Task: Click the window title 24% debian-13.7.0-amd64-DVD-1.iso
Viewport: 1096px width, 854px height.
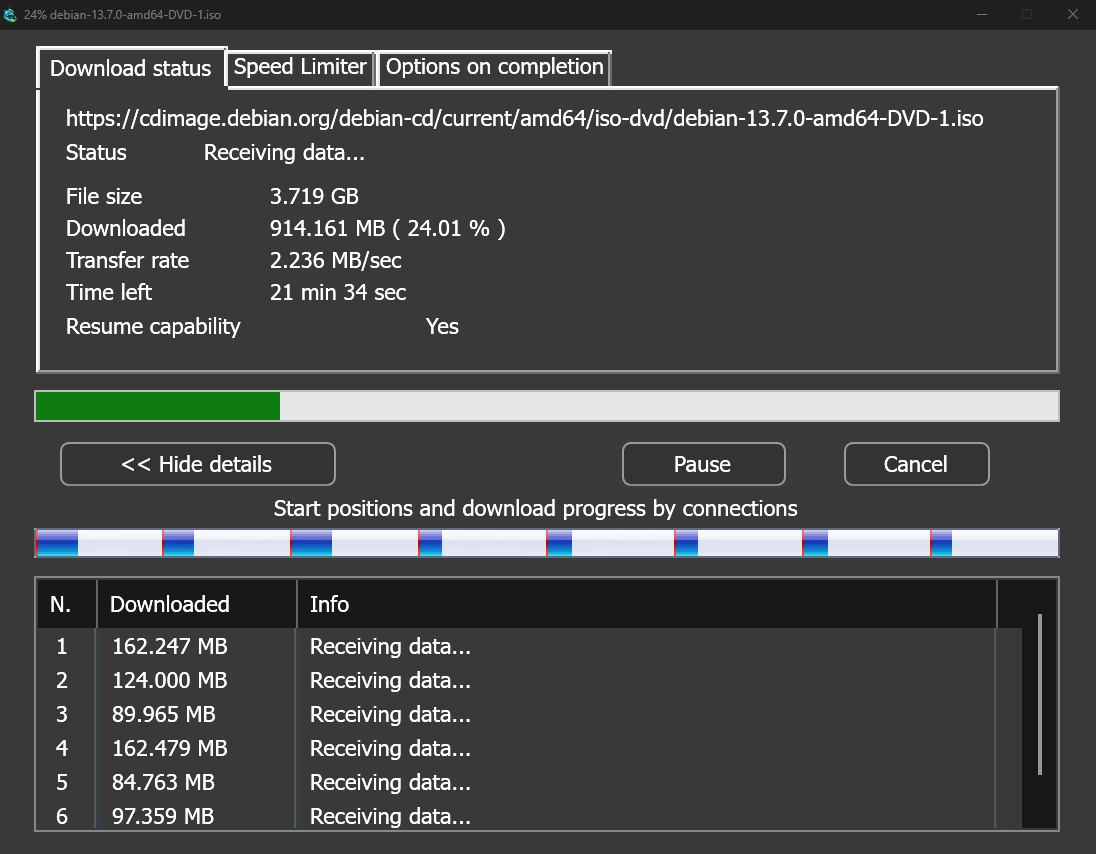Action: coord(122,15)
